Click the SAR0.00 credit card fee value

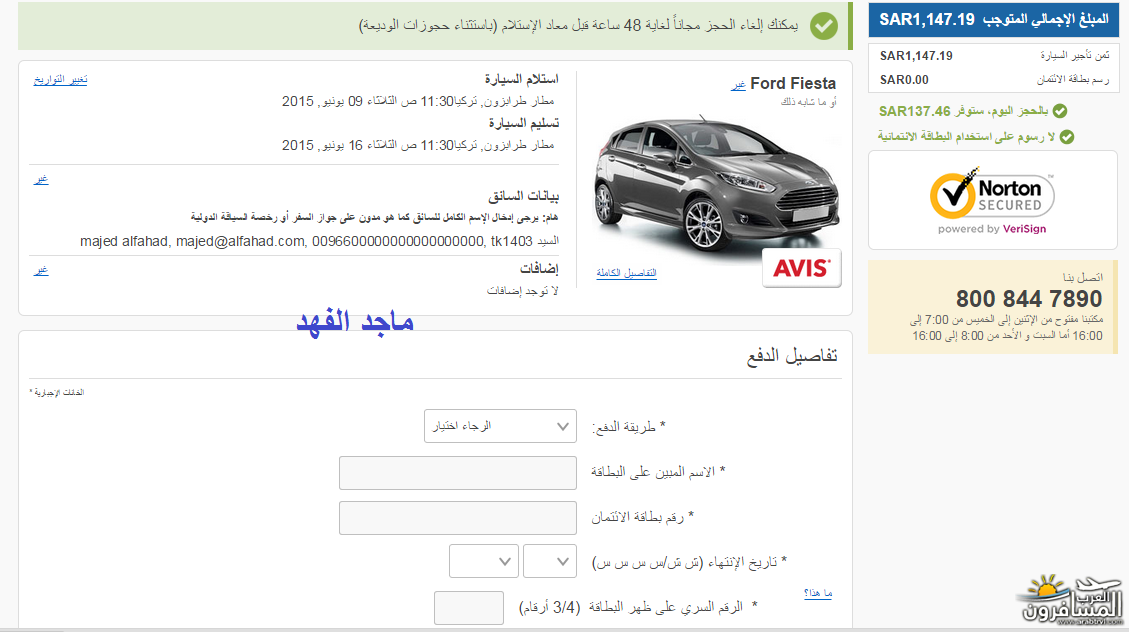click(x=904, y=80)
